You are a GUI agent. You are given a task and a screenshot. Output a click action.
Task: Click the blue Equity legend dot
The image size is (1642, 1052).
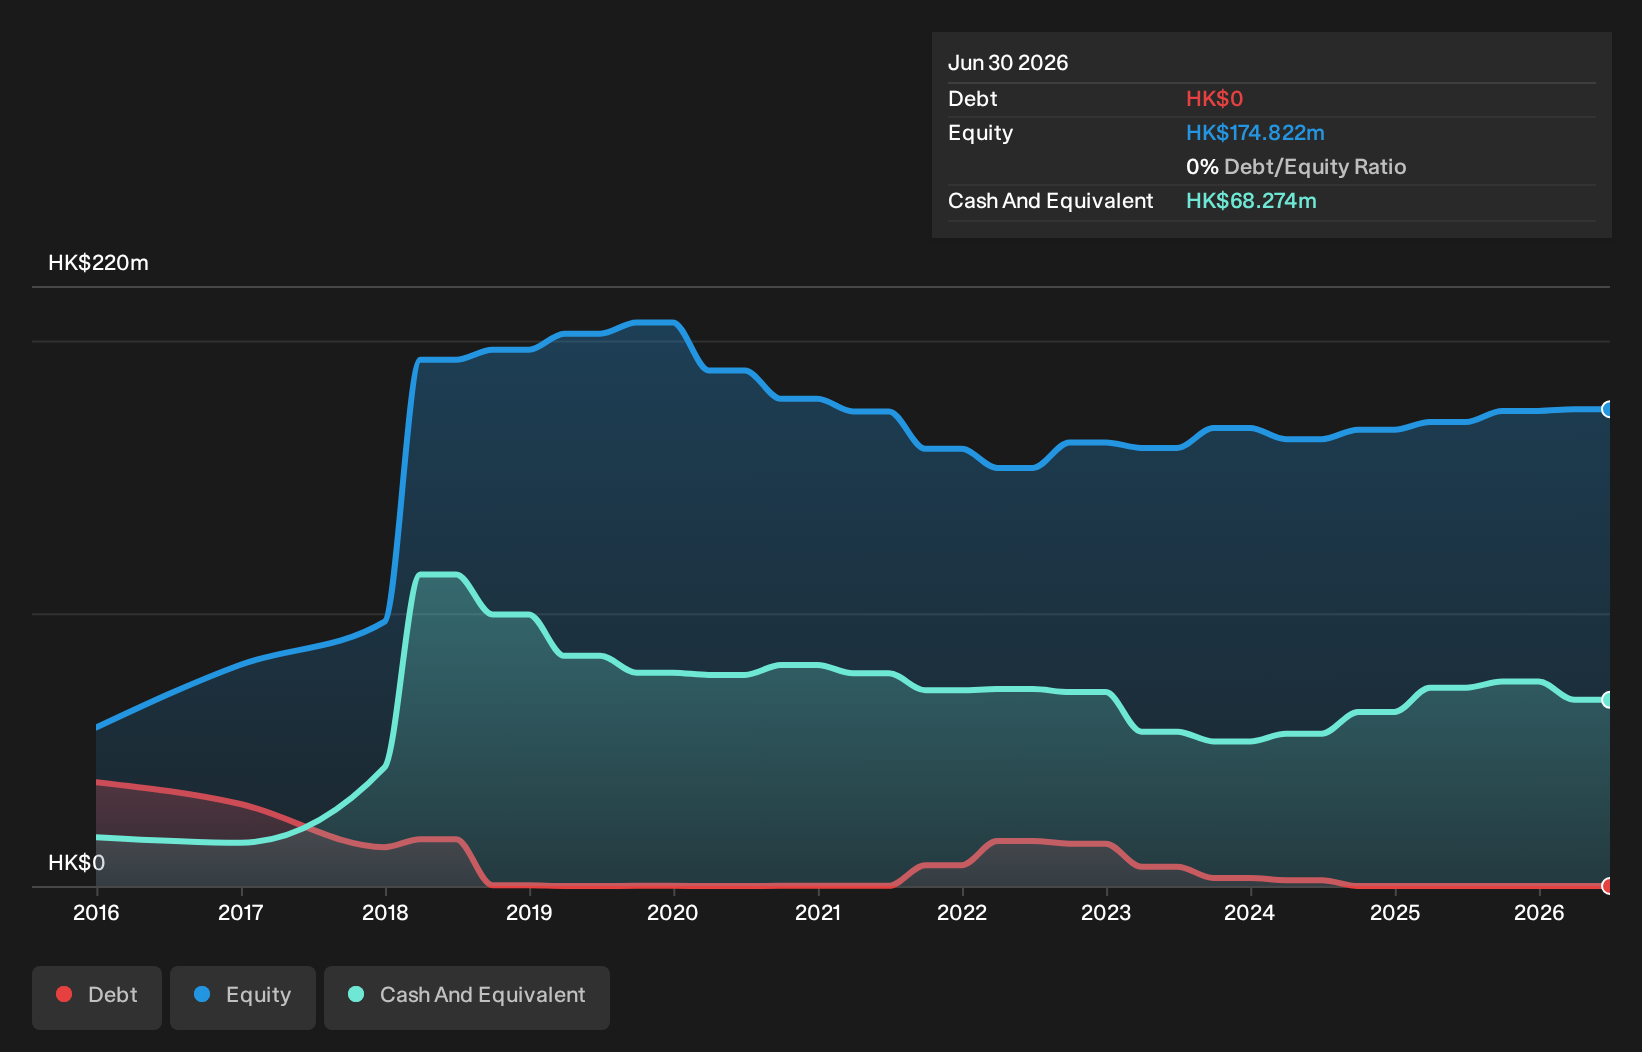202,994
